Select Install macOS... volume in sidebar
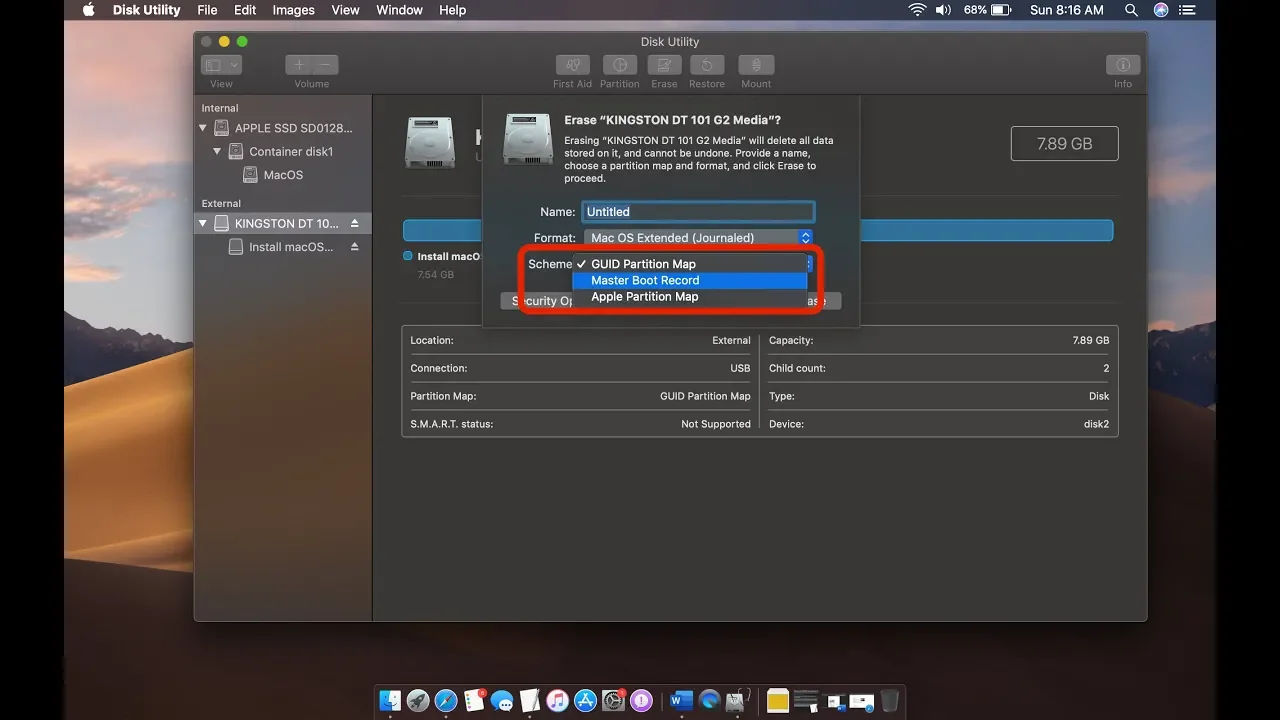This screenshot has width=1280, height=720. pos(283,247)
